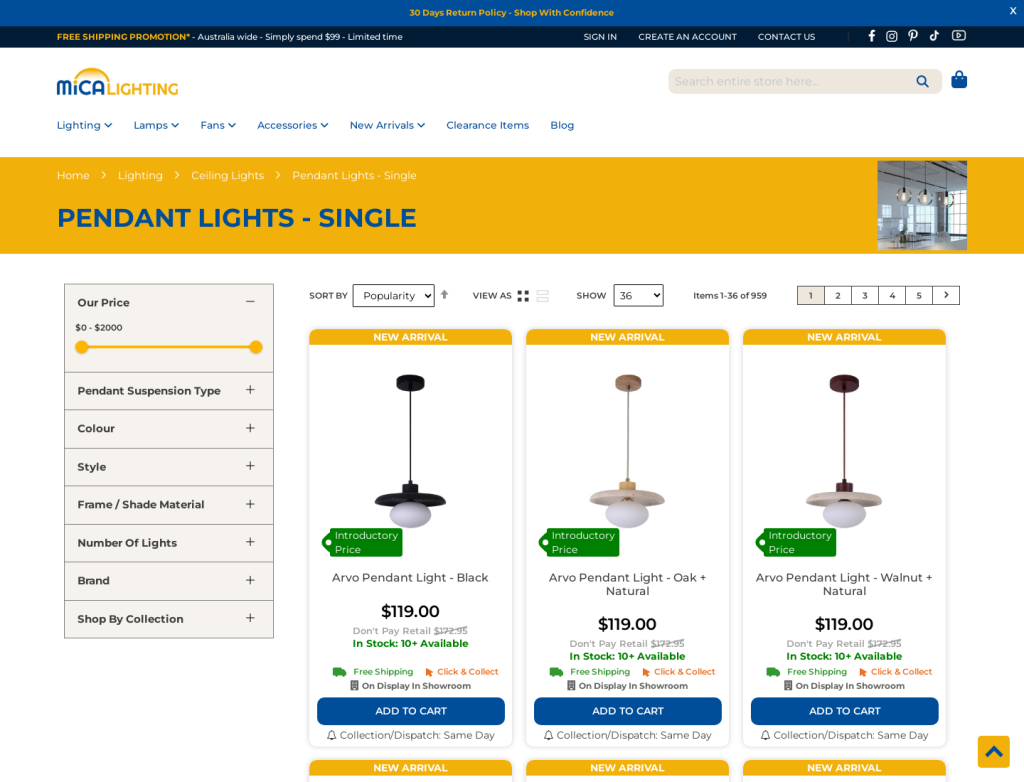Go to next results page arrow

(946, 295)
